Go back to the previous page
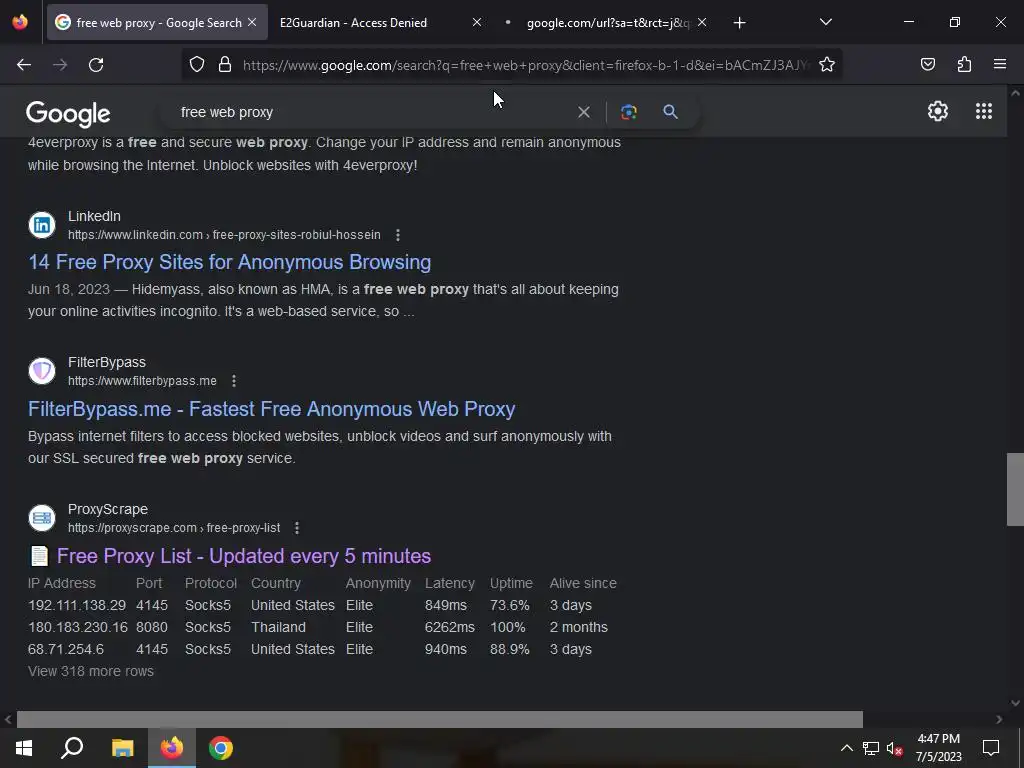1024x768 pixels. (24, 65)
